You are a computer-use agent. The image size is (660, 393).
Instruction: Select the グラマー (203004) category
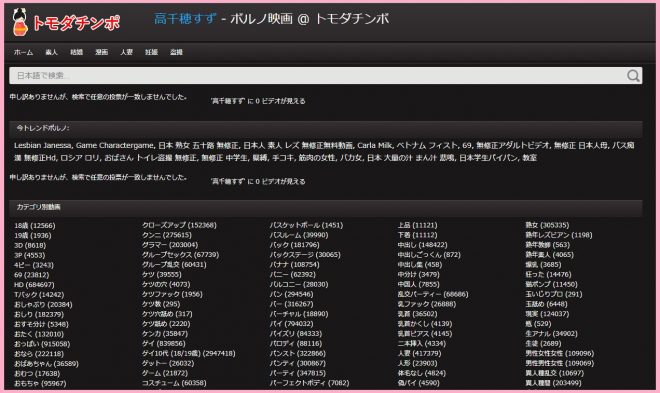coord(170,245)
